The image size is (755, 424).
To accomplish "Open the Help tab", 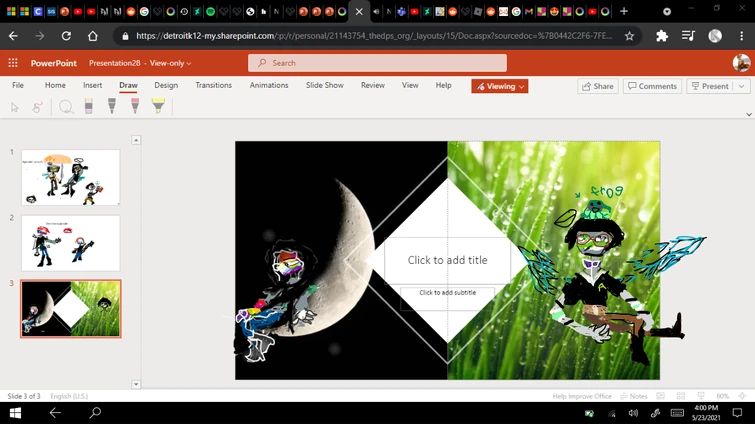I will [x=443, y=85].
